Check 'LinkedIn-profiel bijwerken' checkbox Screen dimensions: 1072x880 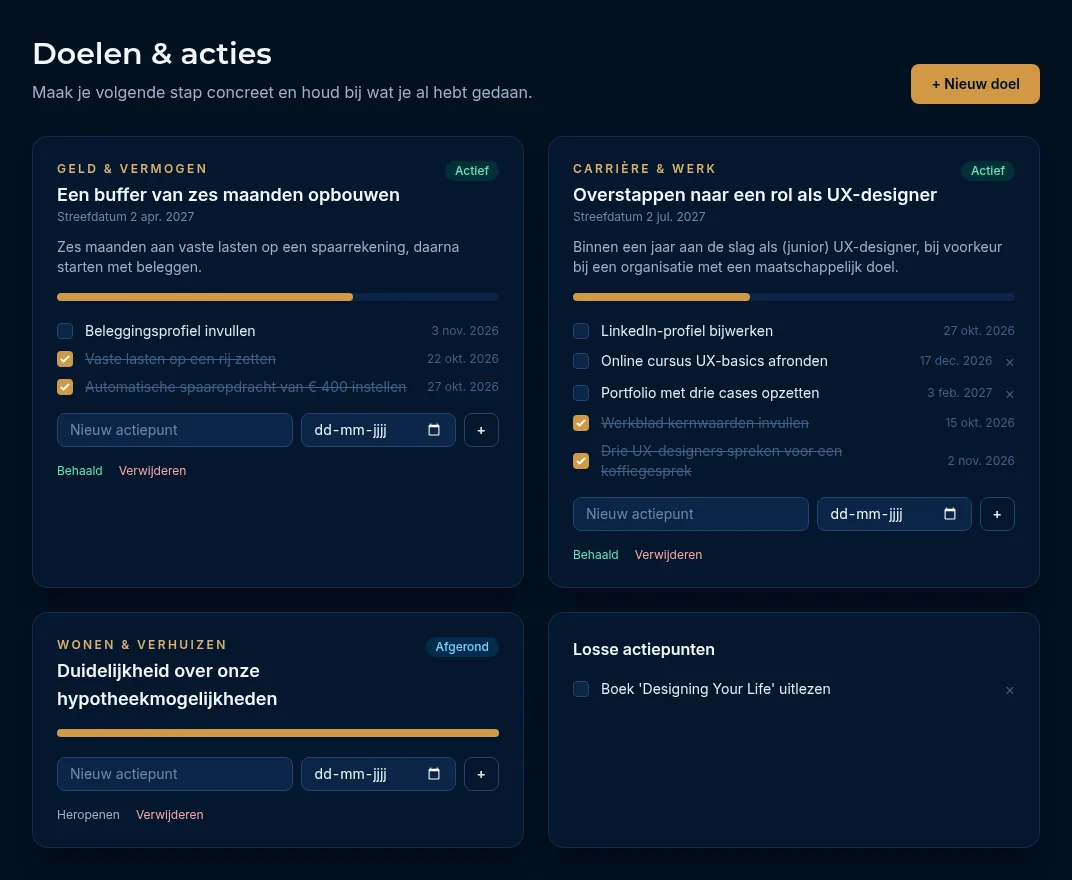click(581, 331)
